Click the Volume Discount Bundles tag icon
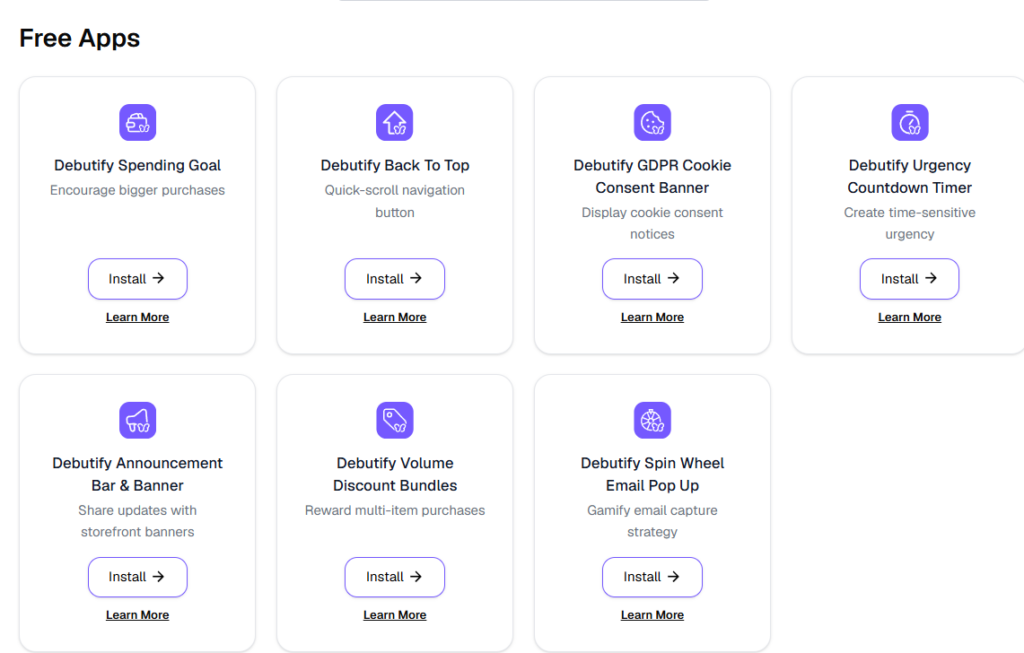 coord(394,420)
